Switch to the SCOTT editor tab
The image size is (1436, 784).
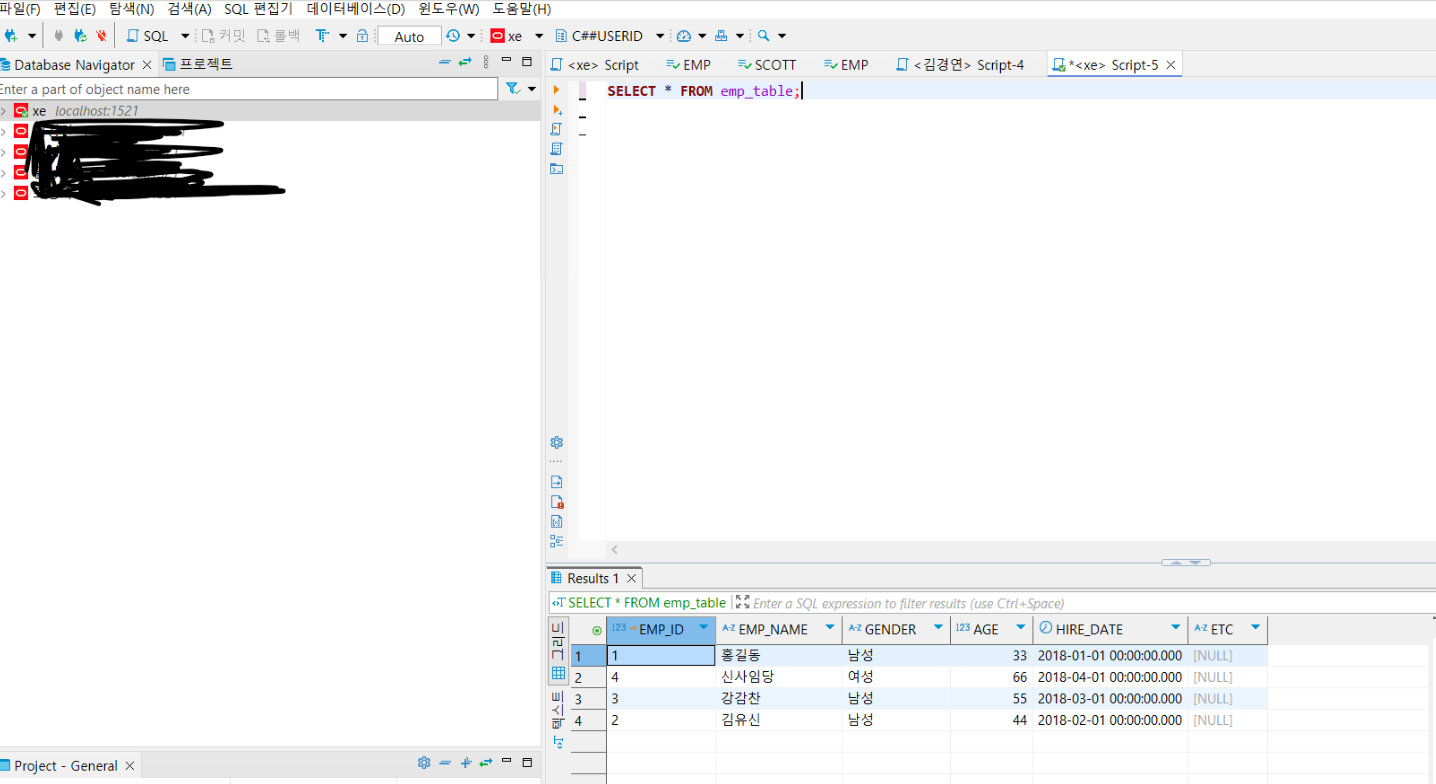tap(767, 64)
